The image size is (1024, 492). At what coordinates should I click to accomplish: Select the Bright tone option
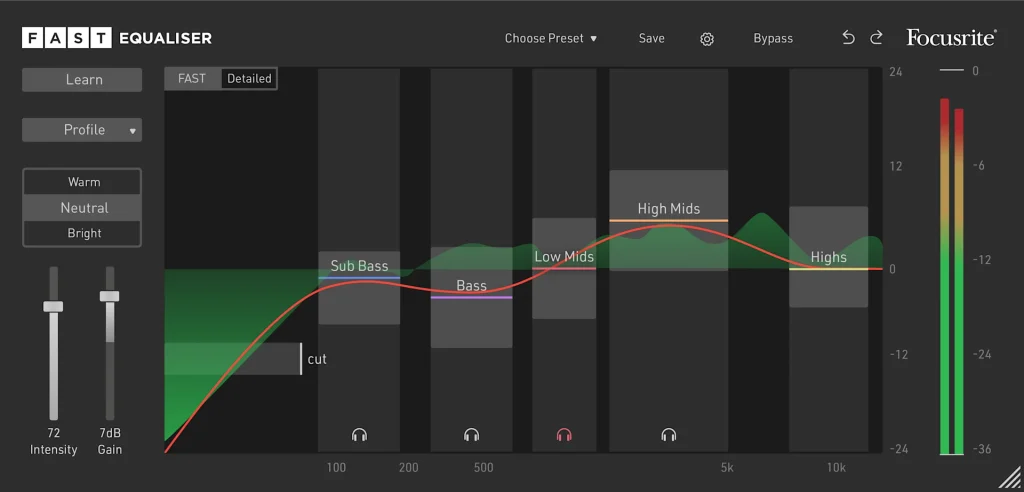click(x=84, y=233)
